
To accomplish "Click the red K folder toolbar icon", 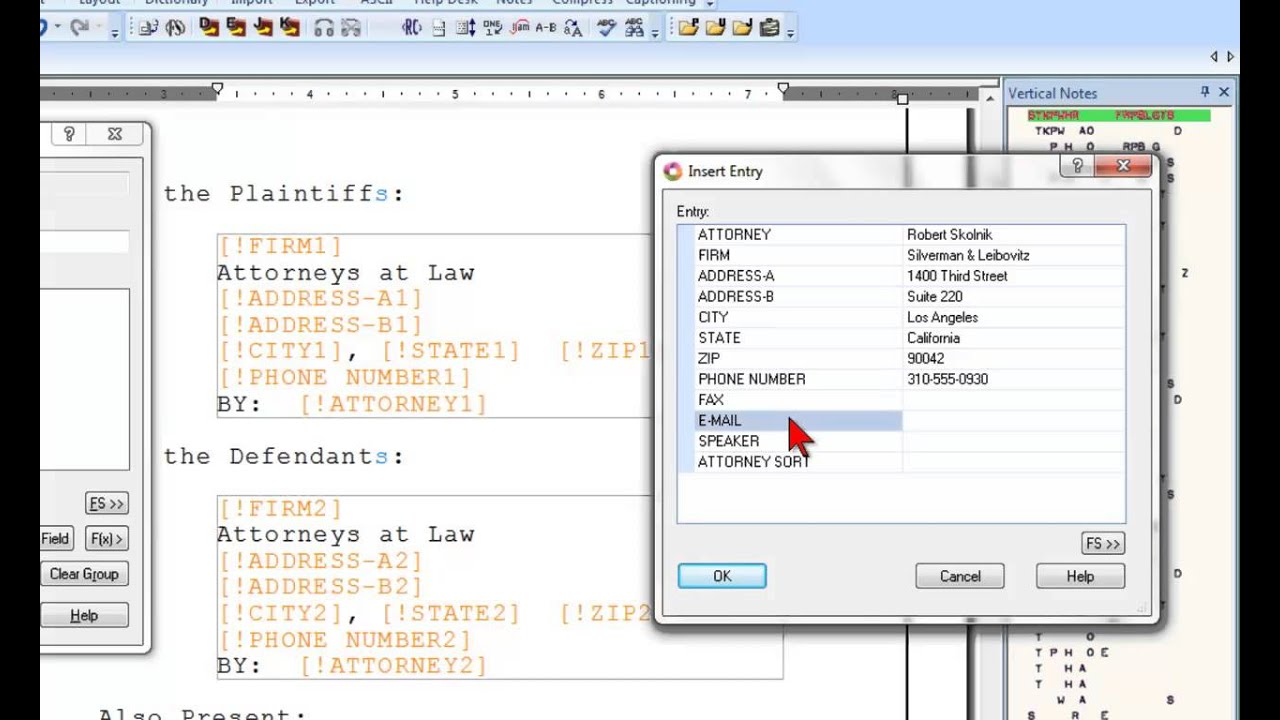I will click(x=289, y=27).
